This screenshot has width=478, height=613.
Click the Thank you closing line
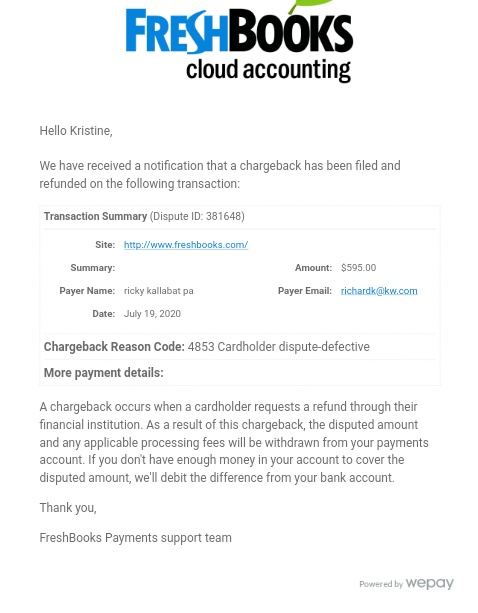pyautogui.click(x=68, y=508)
